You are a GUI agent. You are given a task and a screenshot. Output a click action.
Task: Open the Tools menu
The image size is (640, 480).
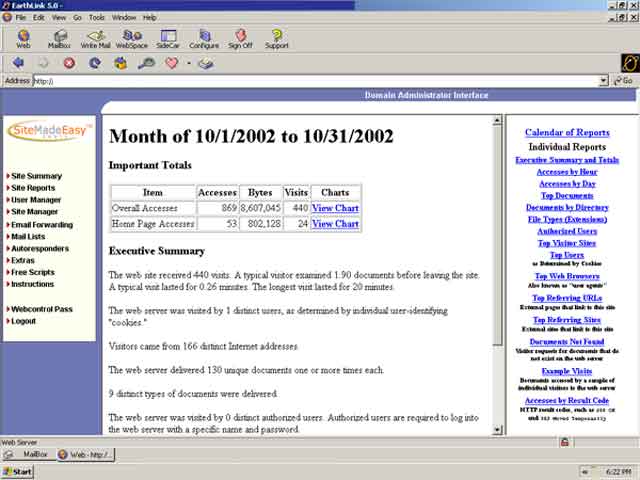click(x=96, y=17)
